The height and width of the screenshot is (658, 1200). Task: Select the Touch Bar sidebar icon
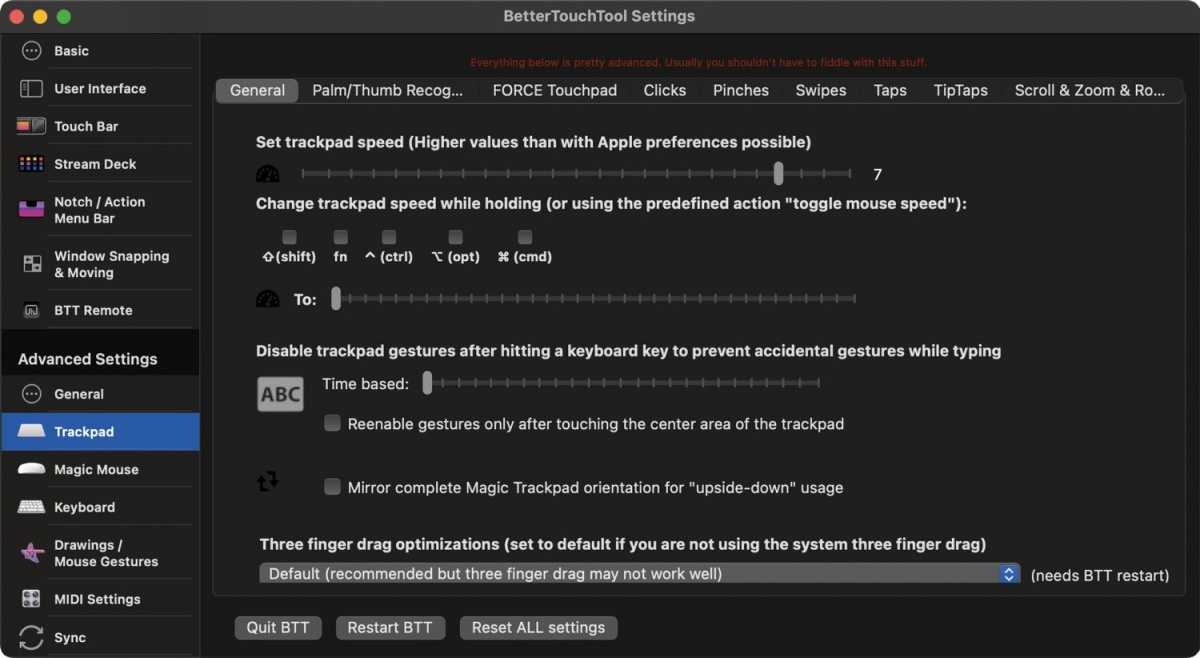tap(31, 126)
